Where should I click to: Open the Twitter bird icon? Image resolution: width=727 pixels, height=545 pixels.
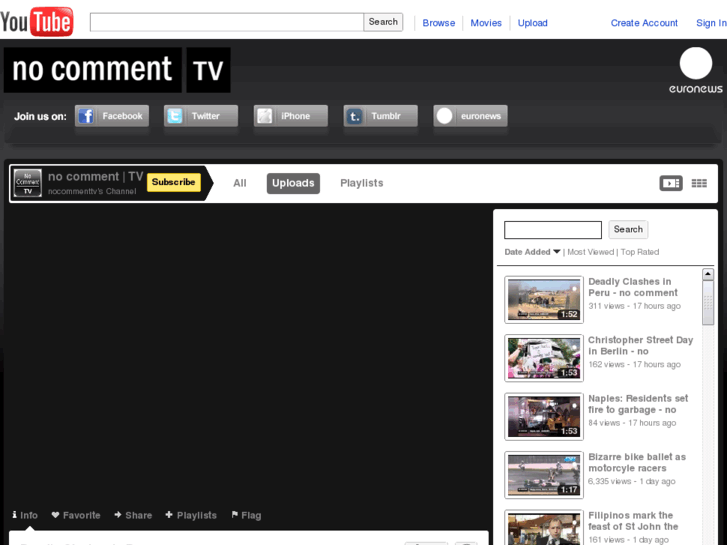175,116
